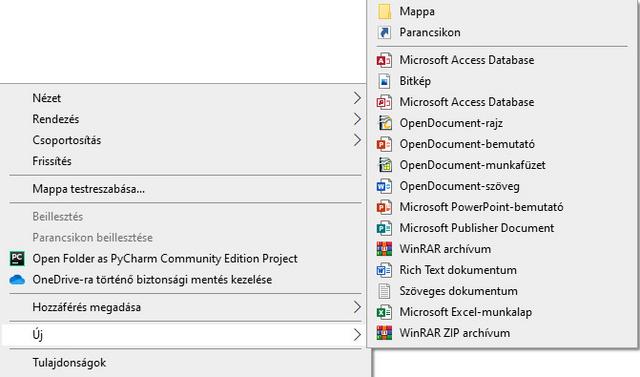Open the Hozzáférés megadása submenu arrow
640x377 pixels.
pyautogui.click(x=357, y=307)
